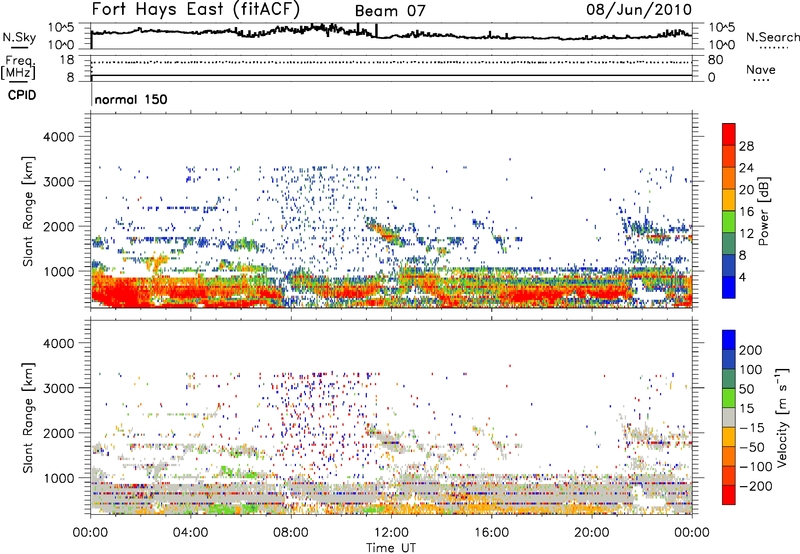Click the '12:00' time axis label
This screenshot has width=800, height=554.
tap(391, 533)
